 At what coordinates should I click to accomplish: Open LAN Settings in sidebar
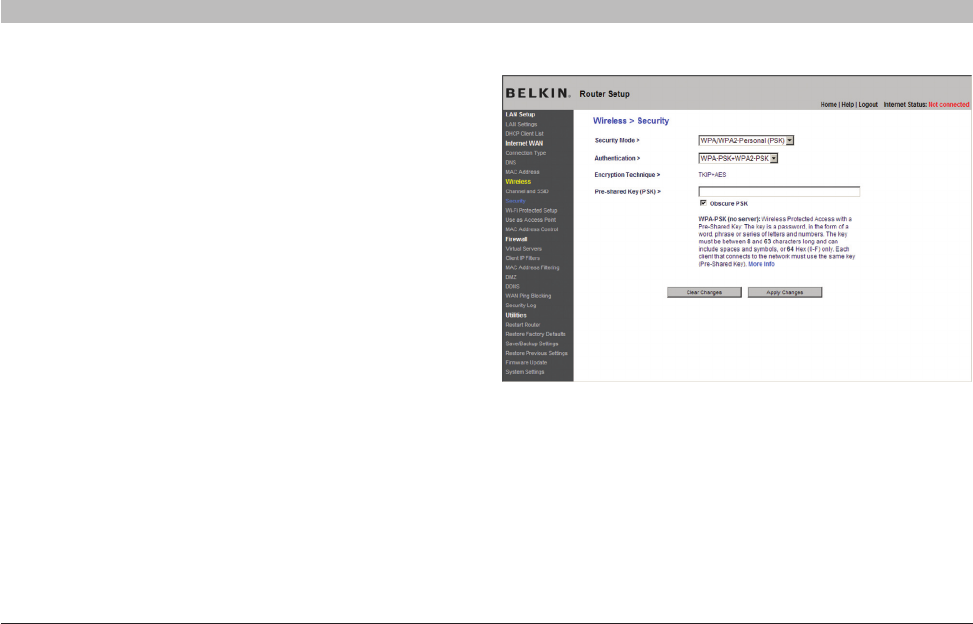pos(521,124)
